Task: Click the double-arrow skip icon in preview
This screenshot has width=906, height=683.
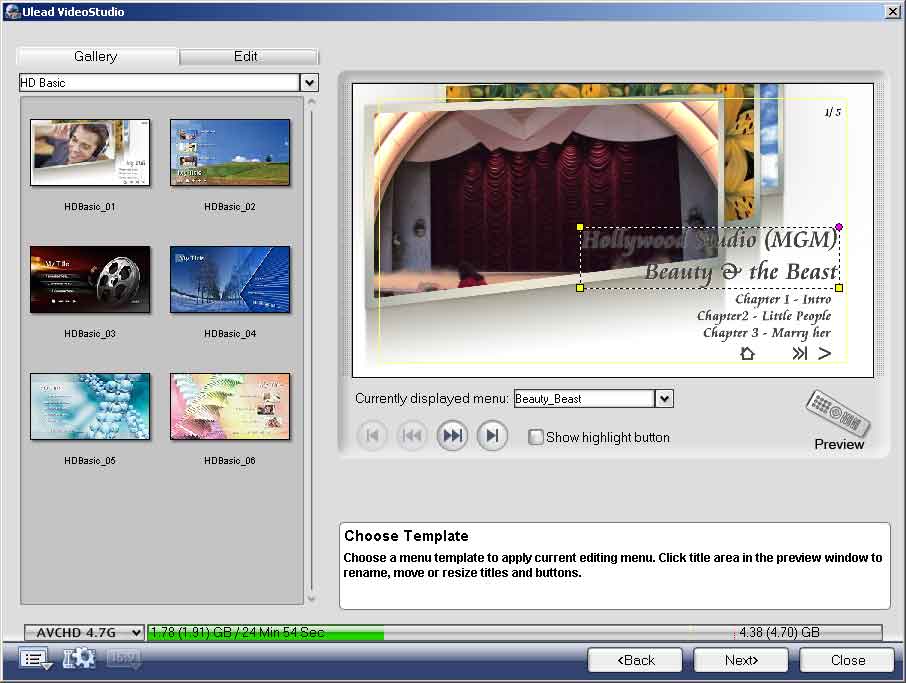Action: 799,354
